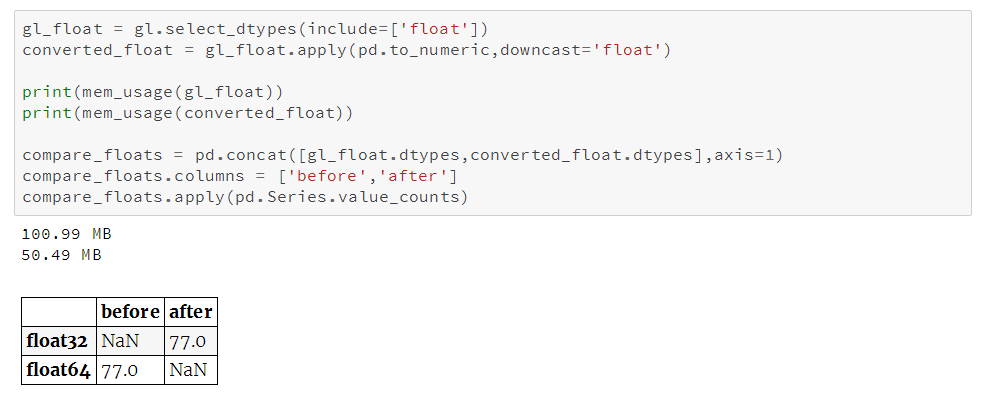Click the converted_float assignment code line
This screenshot has height=398, width=990.
pyautogui.click(x=347, y=50)
